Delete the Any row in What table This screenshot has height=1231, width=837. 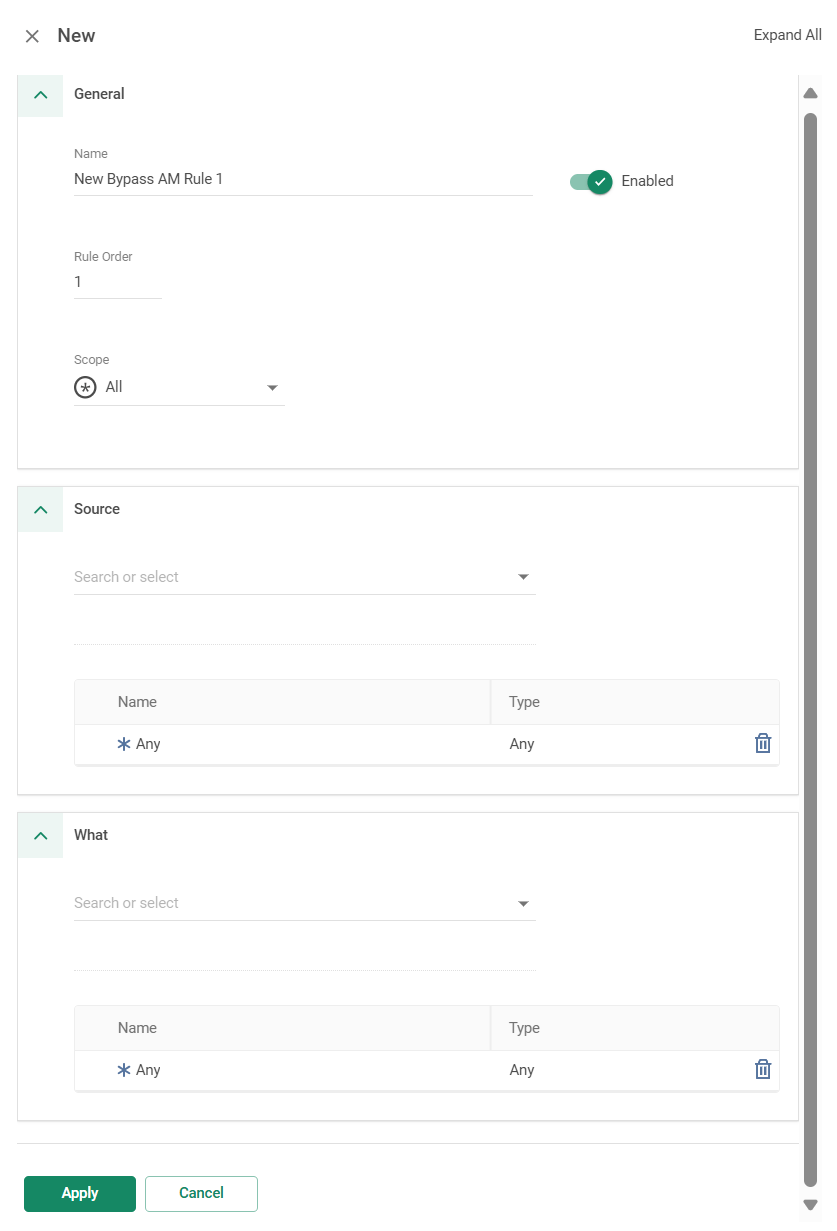coord(763,1069)
